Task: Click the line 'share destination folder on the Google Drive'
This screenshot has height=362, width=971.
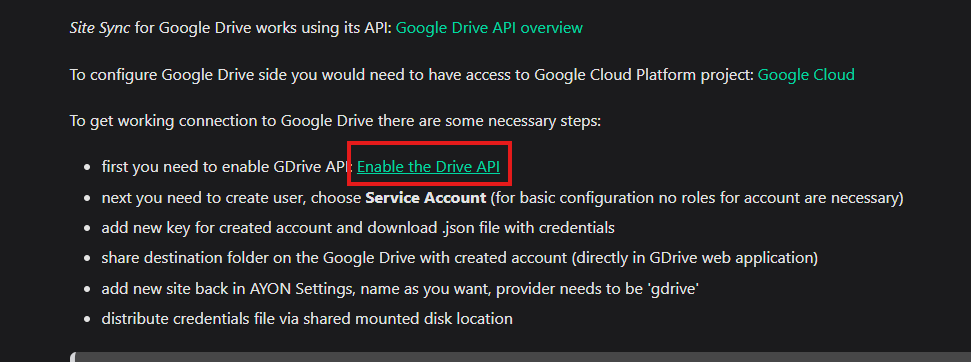Action: (x=459, y=257)
